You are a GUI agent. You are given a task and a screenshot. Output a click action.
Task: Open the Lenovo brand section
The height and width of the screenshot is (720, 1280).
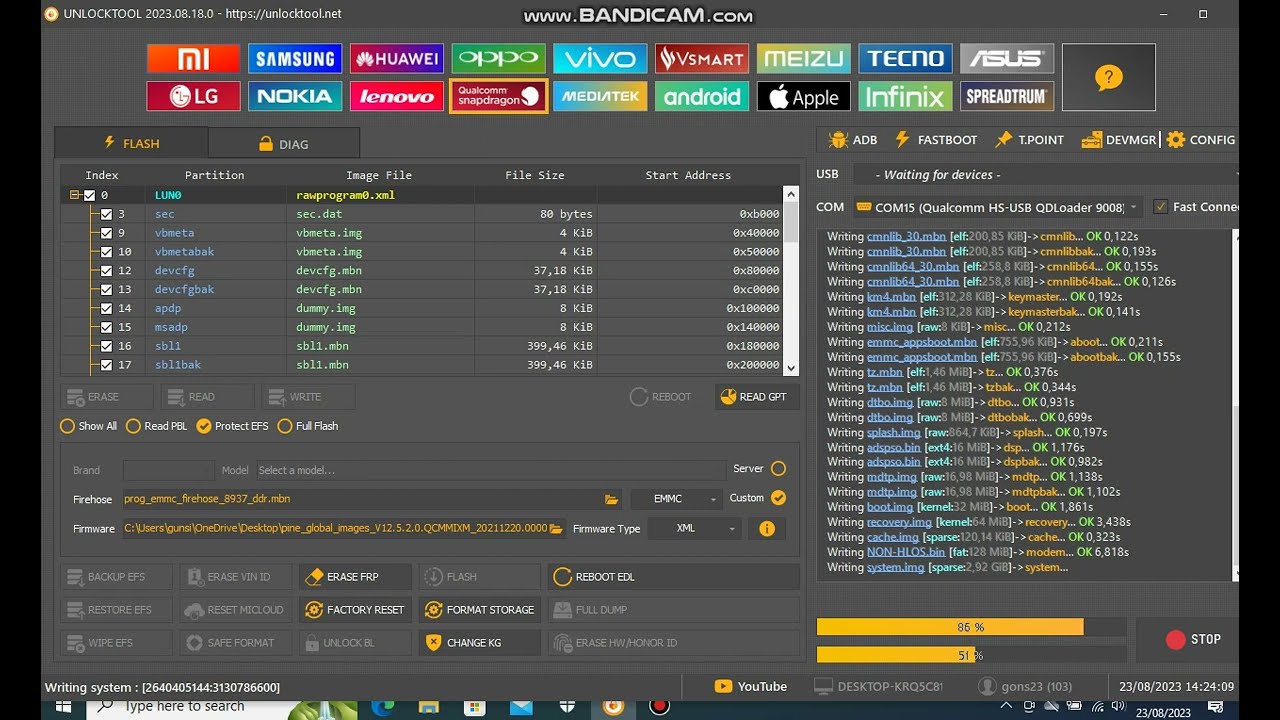pos(397,96)
